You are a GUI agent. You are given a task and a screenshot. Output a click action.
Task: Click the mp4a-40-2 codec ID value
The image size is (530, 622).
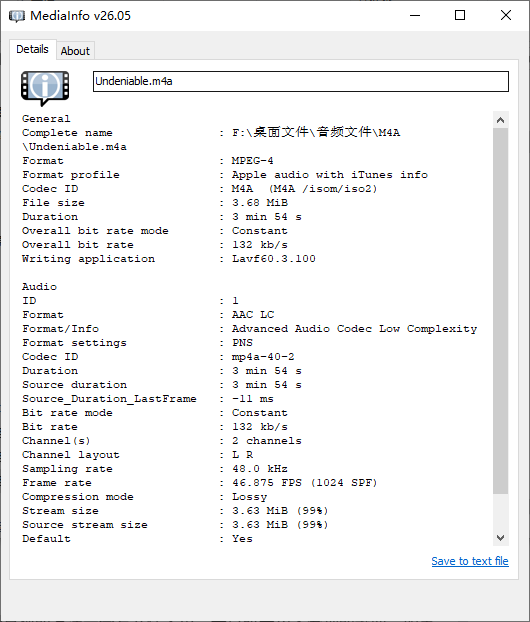(263, 357)
